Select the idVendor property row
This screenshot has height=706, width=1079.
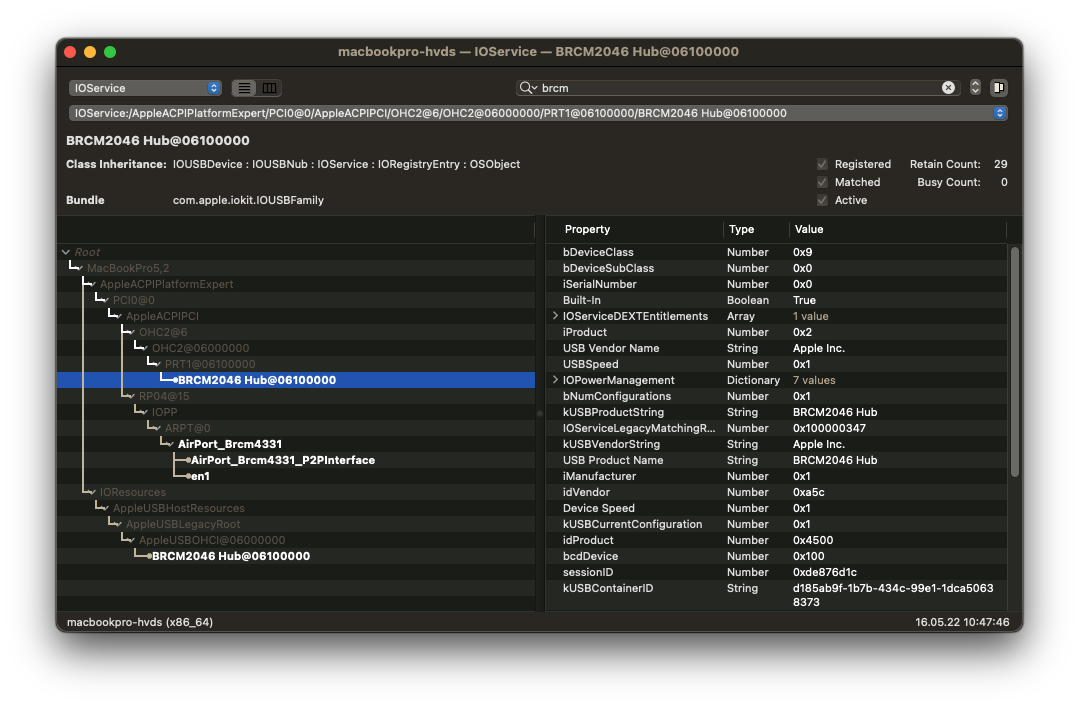pyautogui.click(x=776, y=492)
